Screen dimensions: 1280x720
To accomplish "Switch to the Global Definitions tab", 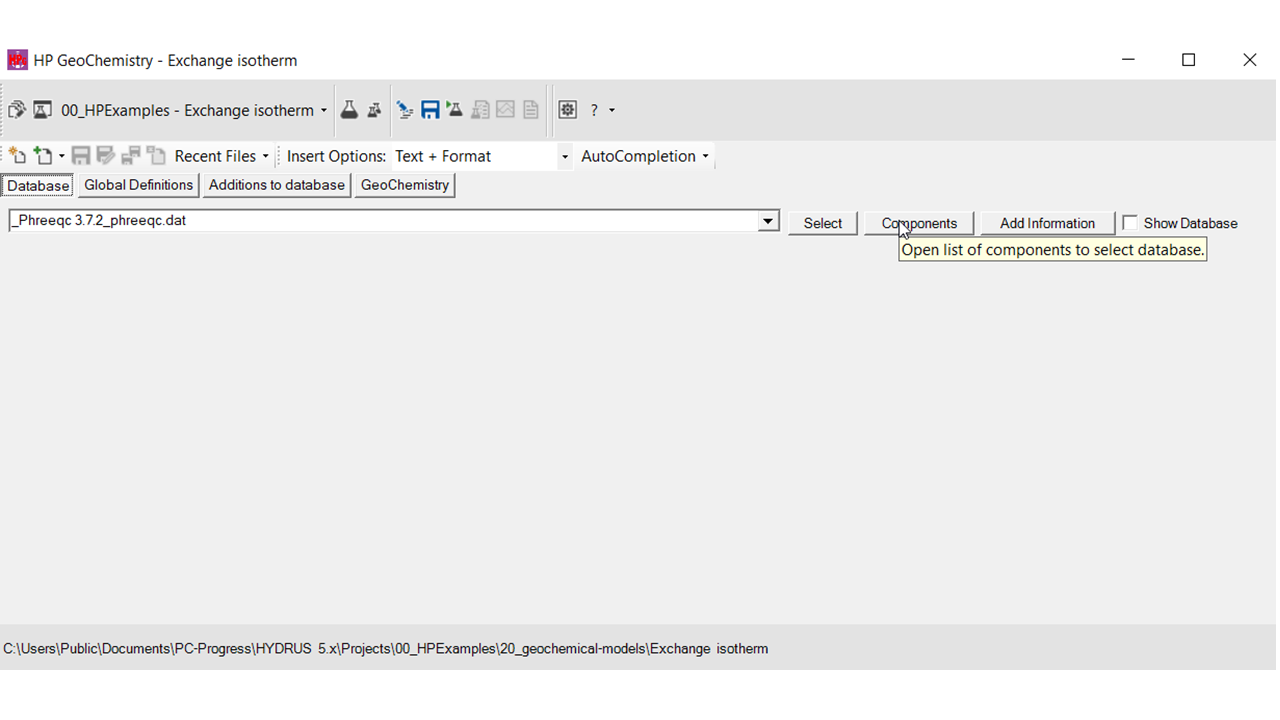I will (138, 185).
